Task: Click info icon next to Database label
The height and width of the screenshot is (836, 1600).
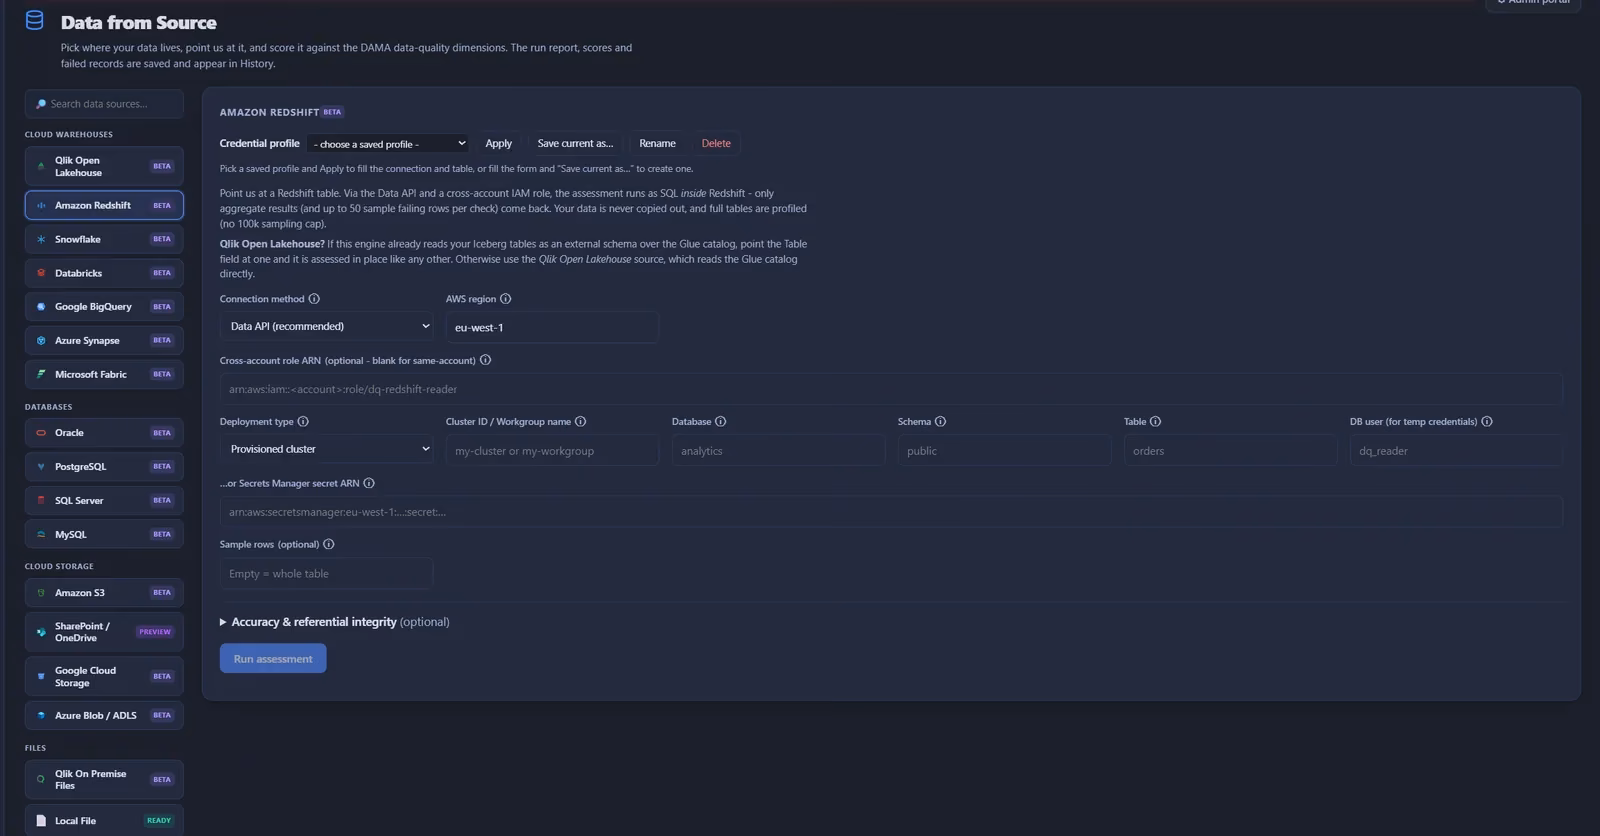Action: 721,422
